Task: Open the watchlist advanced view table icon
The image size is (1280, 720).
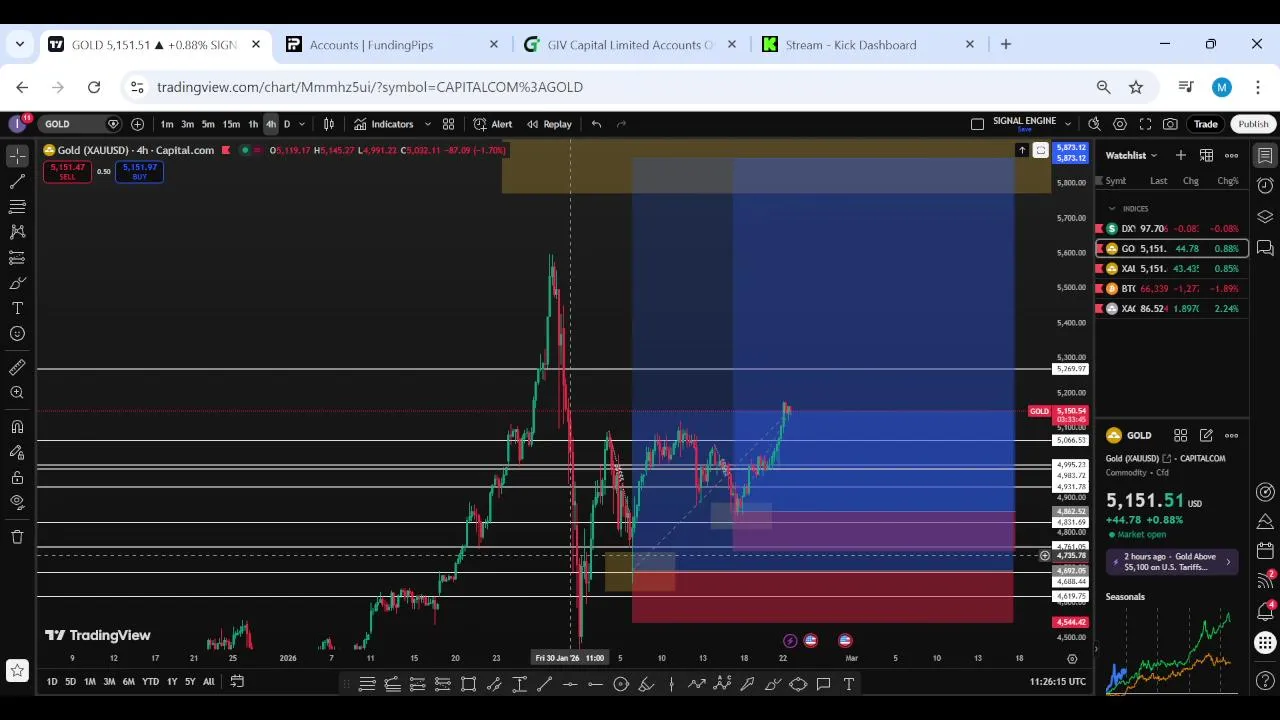Action: tap(1206, 155)
